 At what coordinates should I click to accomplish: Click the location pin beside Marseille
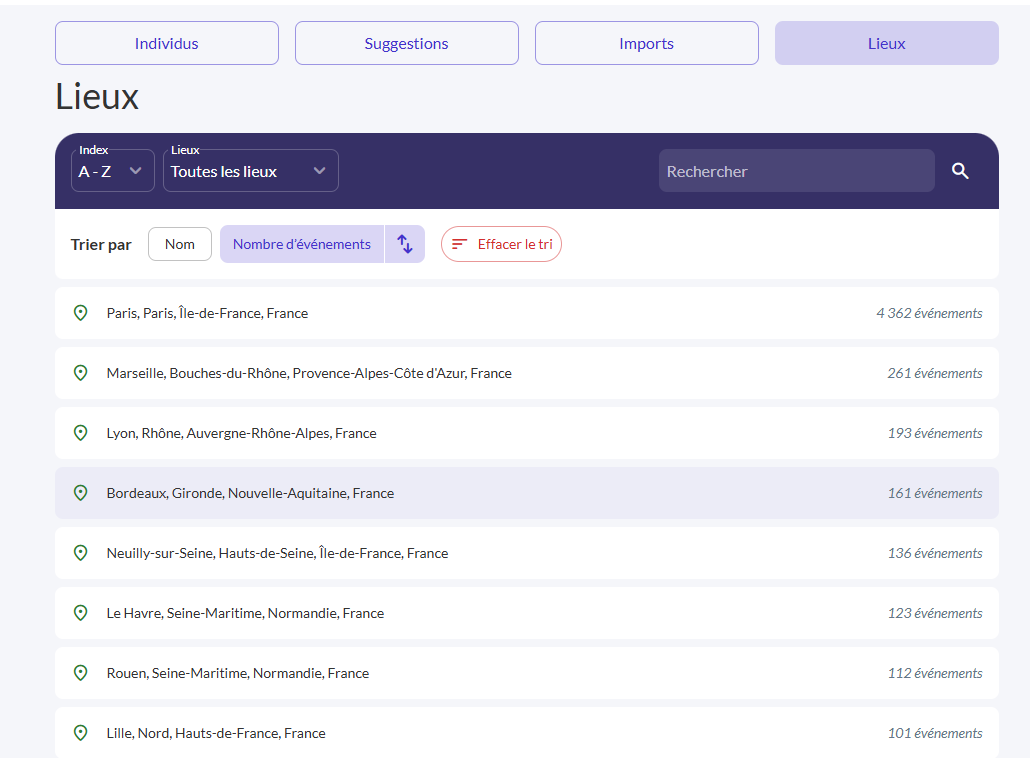tap(80, 373)
